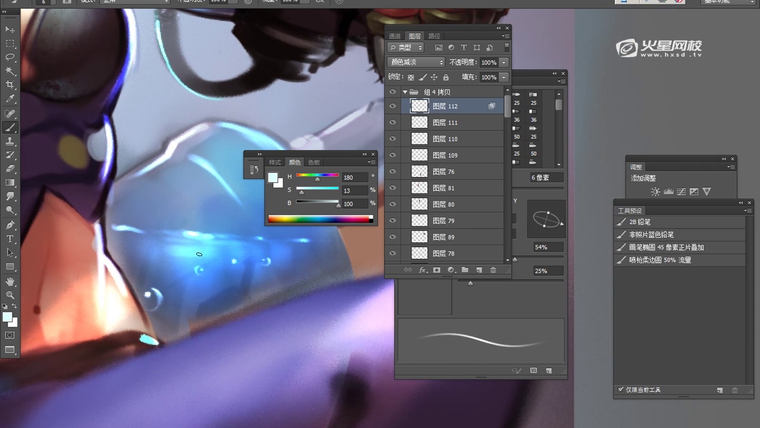Toggle visibility of layer 图层 76

tap(393, 172)
